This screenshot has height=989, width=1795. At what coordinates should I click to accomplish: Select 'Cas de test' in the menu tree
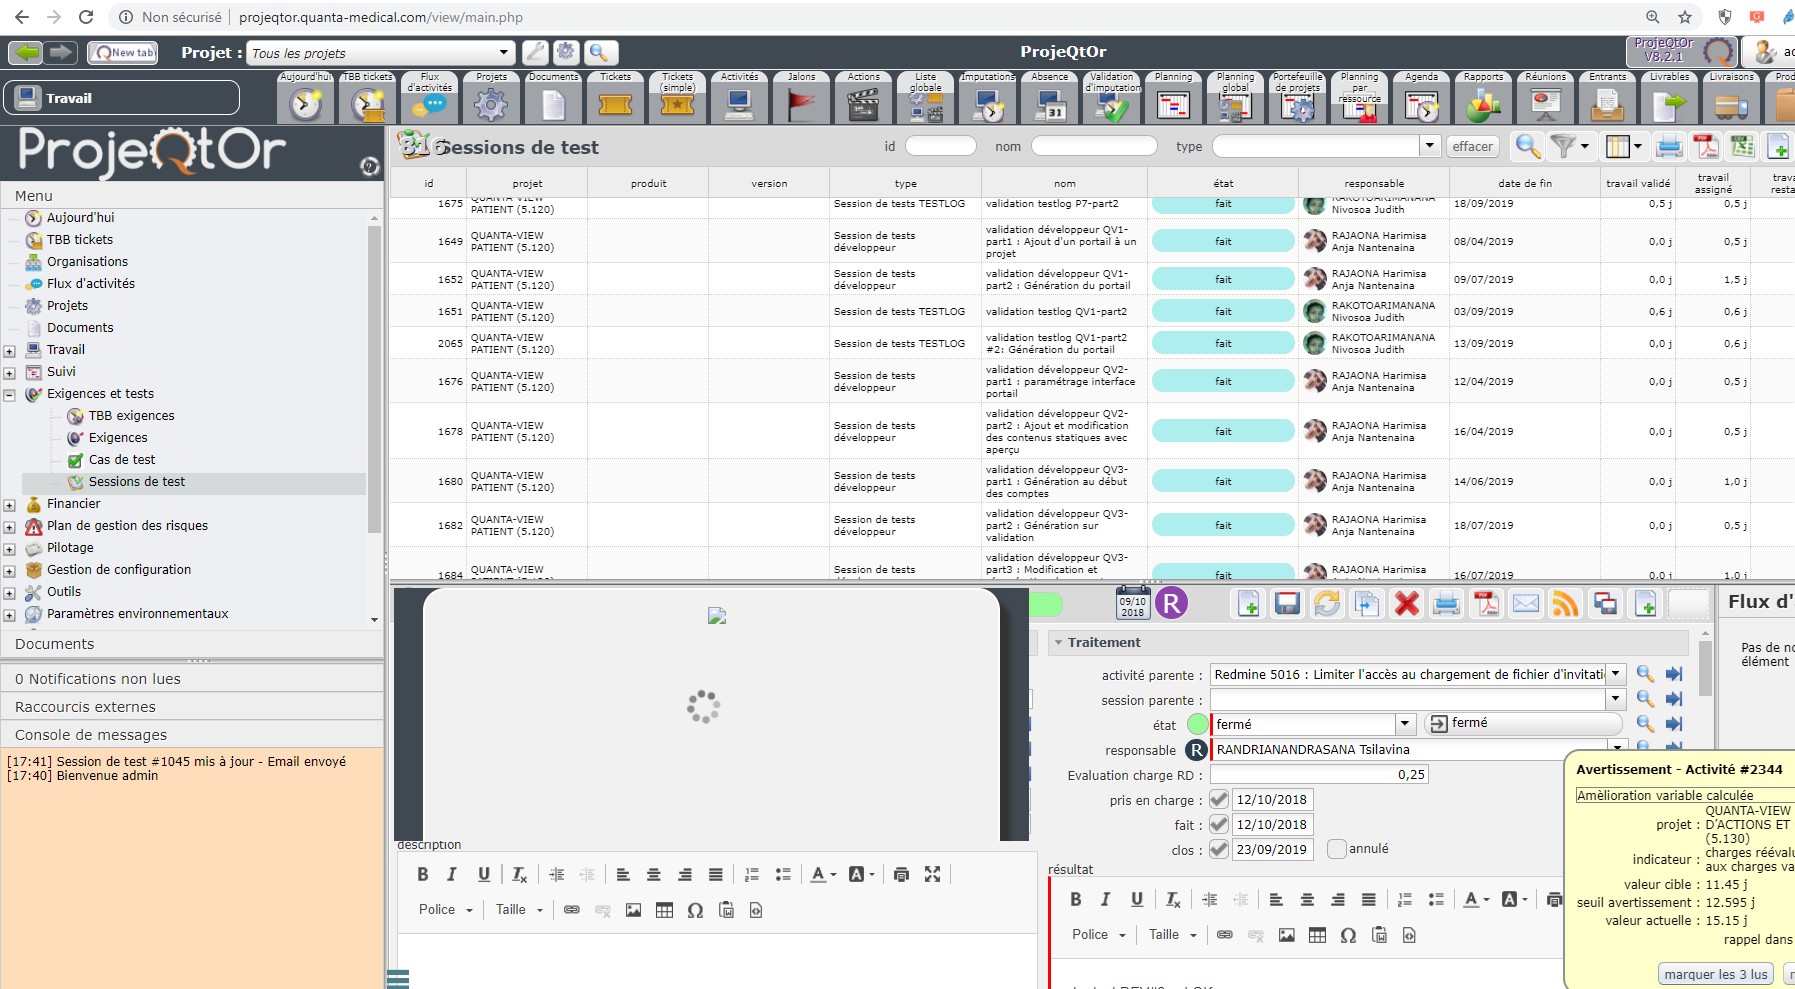coord(121,460)
